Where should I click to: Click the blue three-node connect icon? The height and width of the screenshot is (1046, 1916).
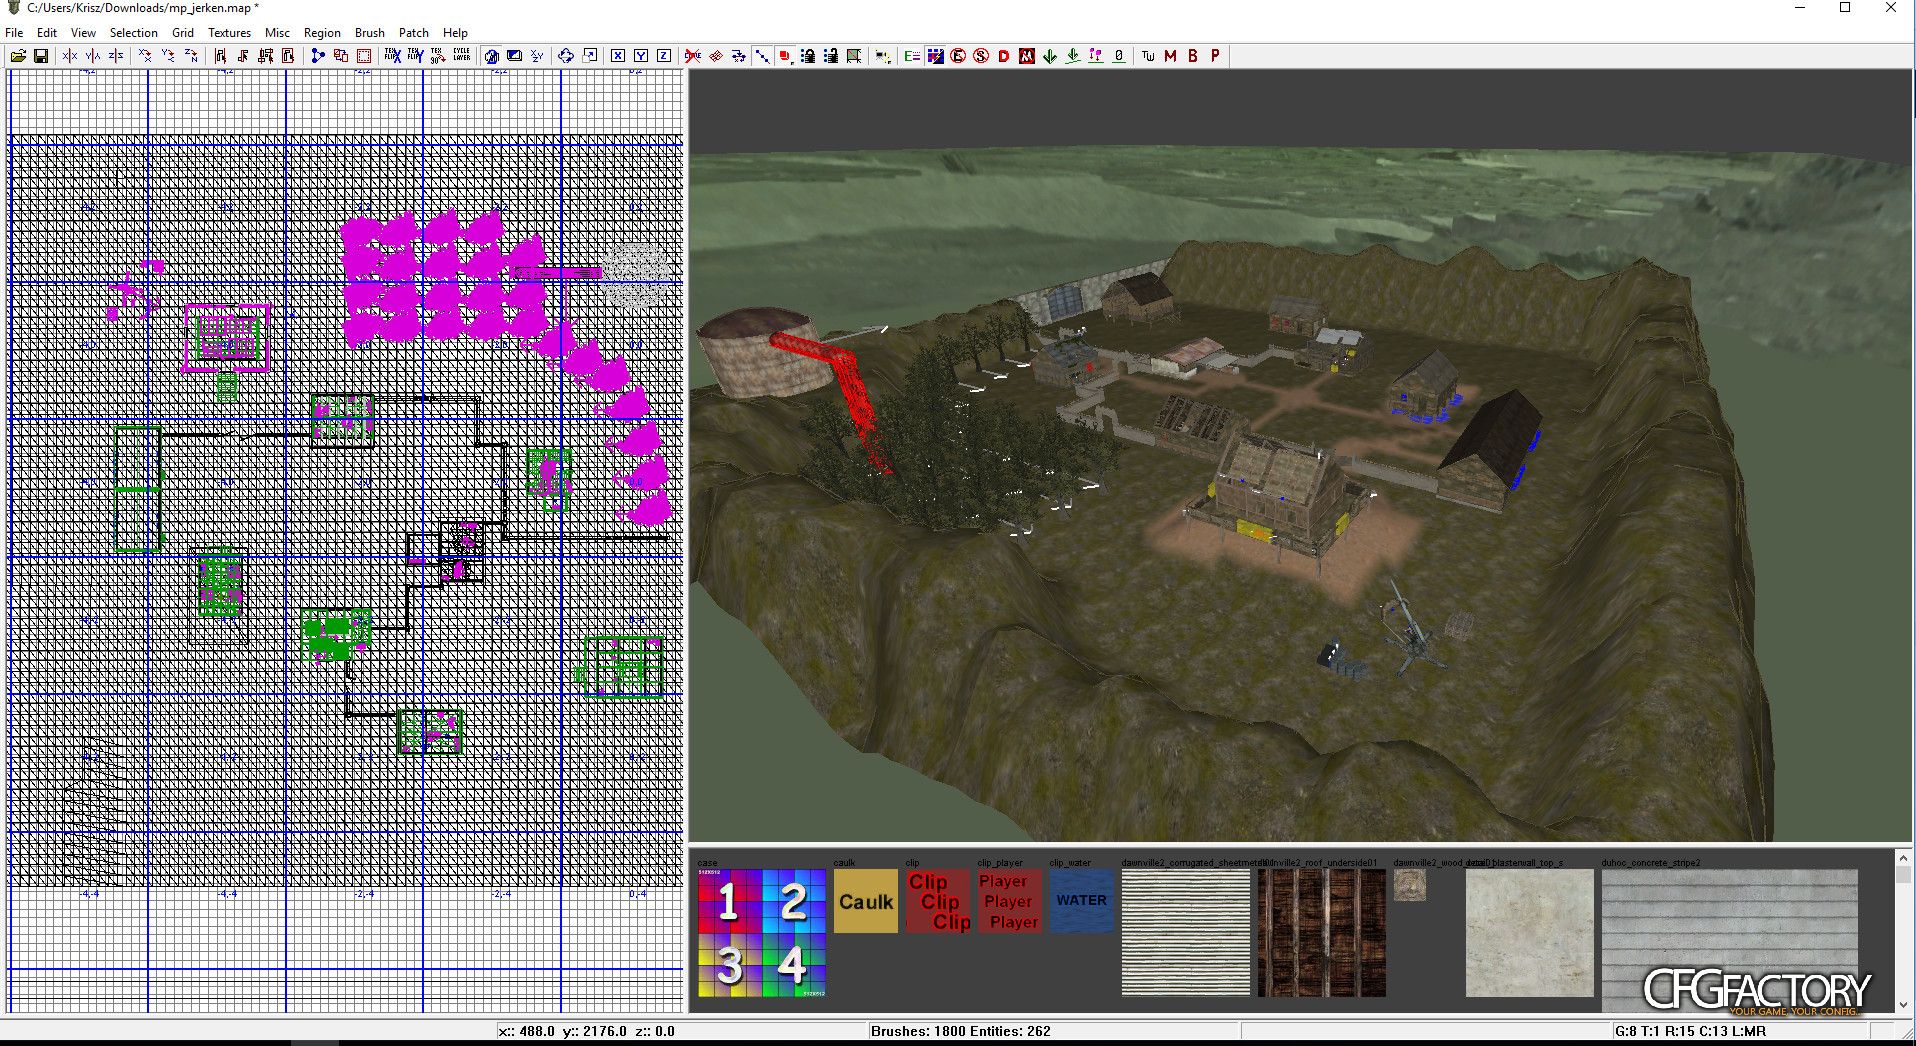318,56
